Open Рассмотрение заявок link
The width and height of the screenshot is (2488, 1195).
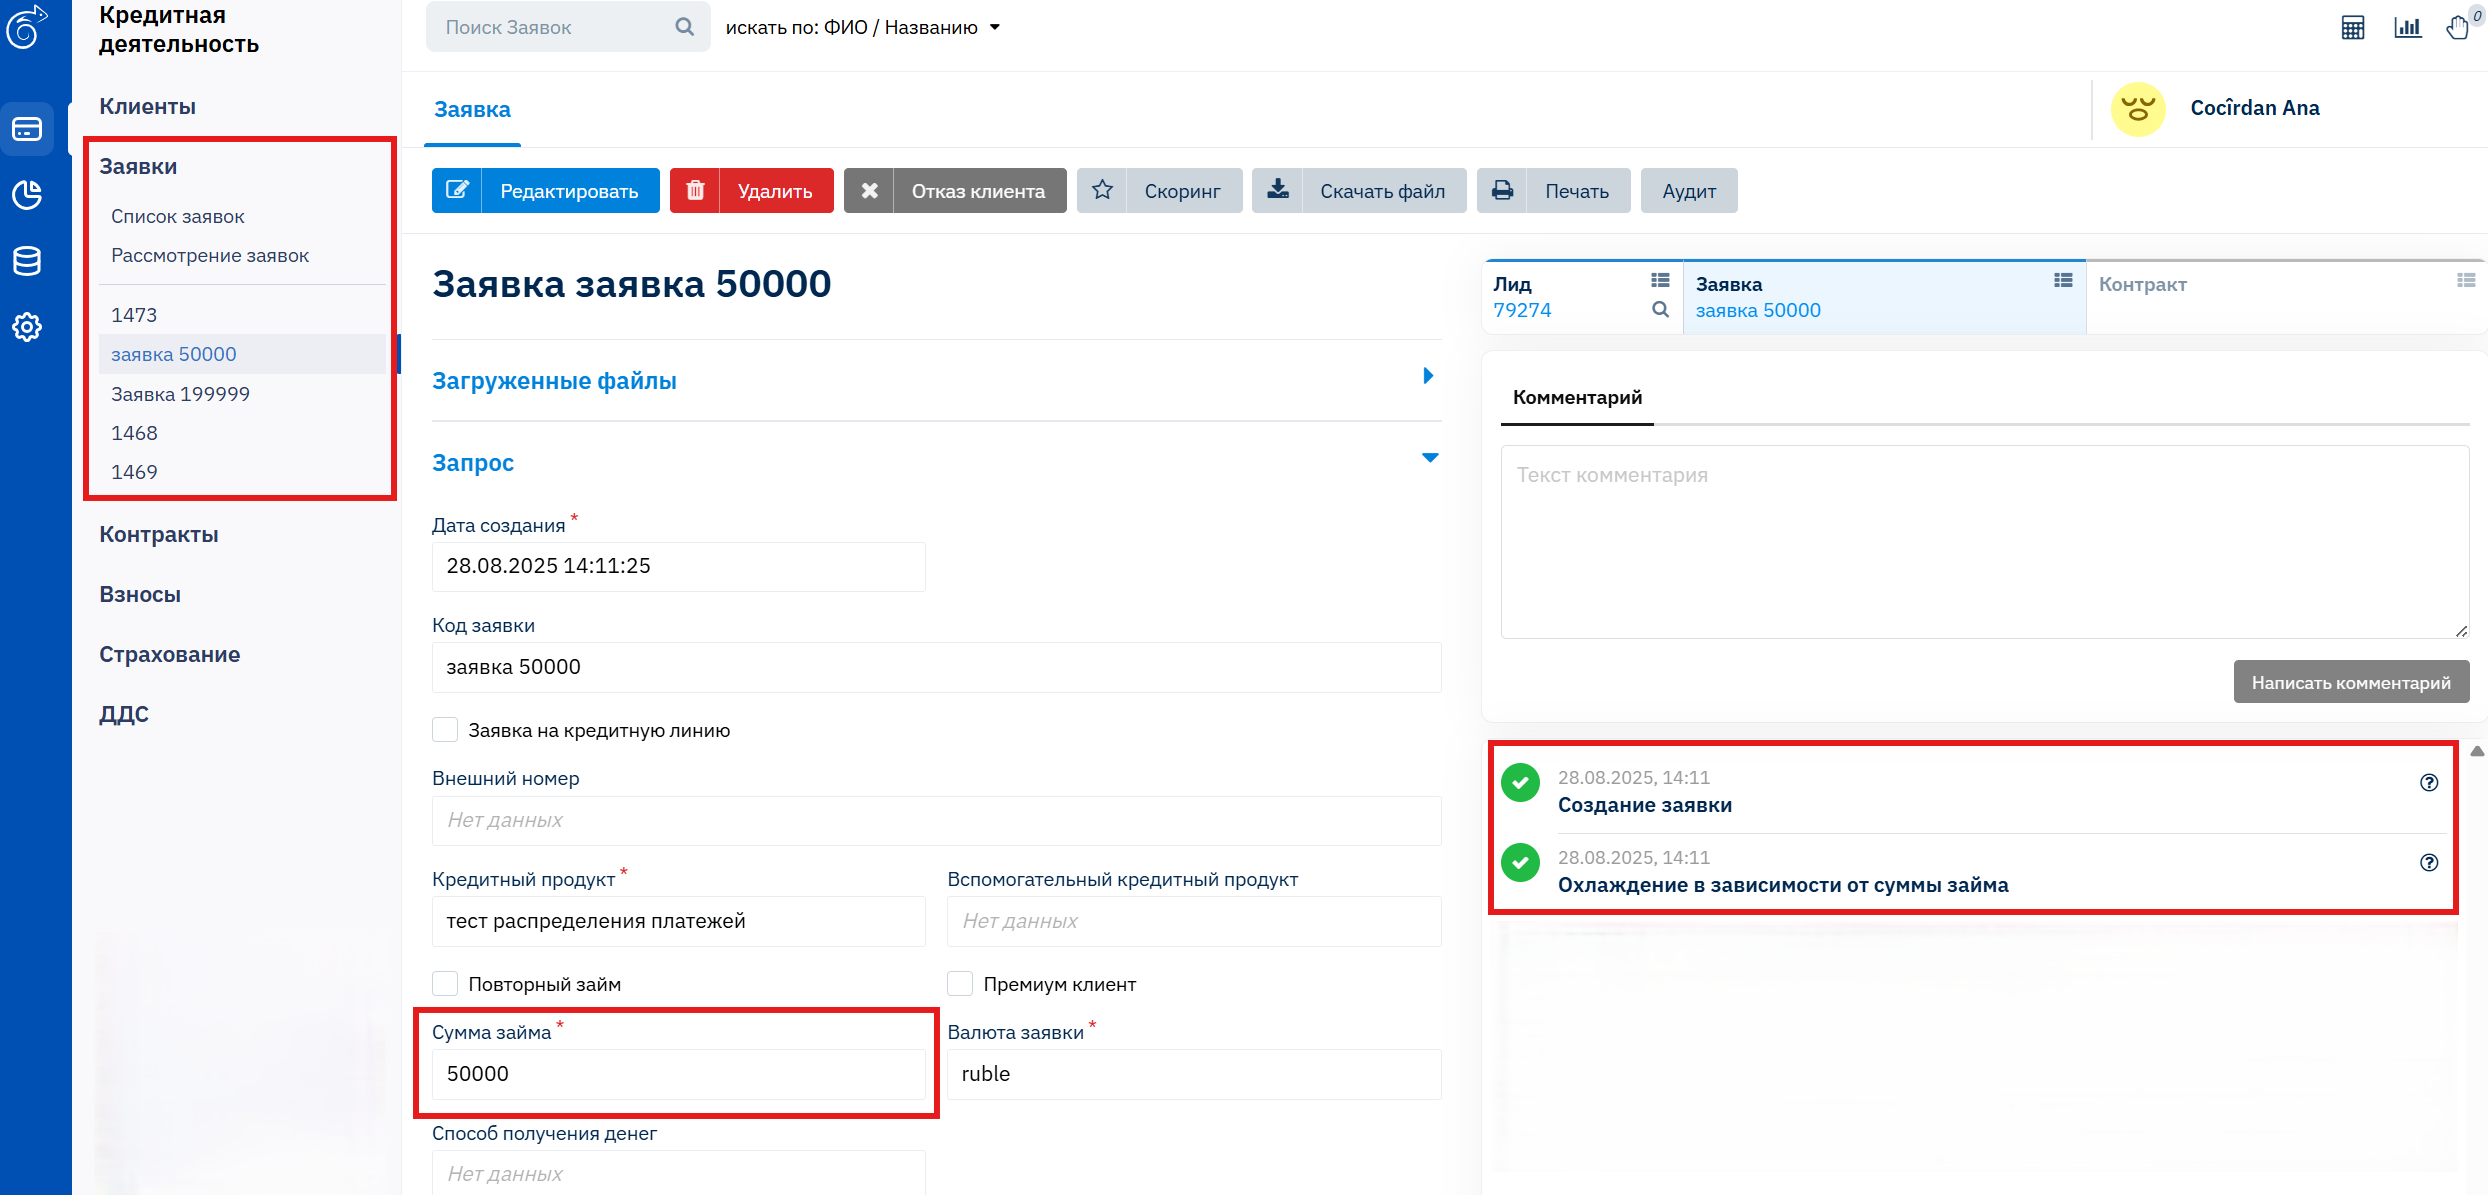[x=210, y=255]
